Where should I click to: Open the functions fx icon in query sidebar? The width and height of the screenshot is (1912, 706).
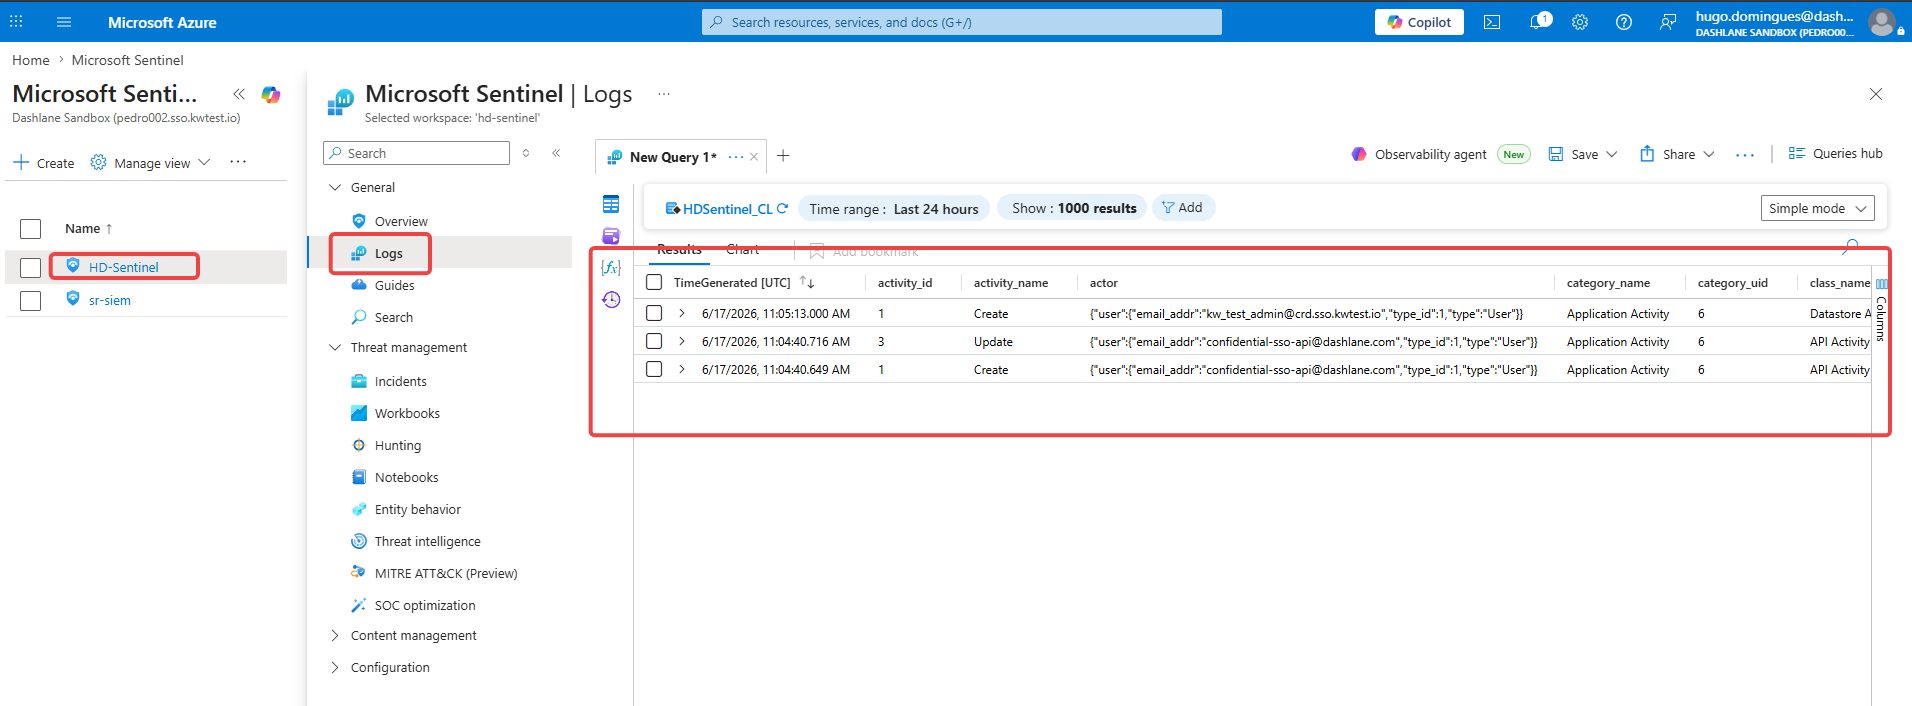[x=611, y=267]
